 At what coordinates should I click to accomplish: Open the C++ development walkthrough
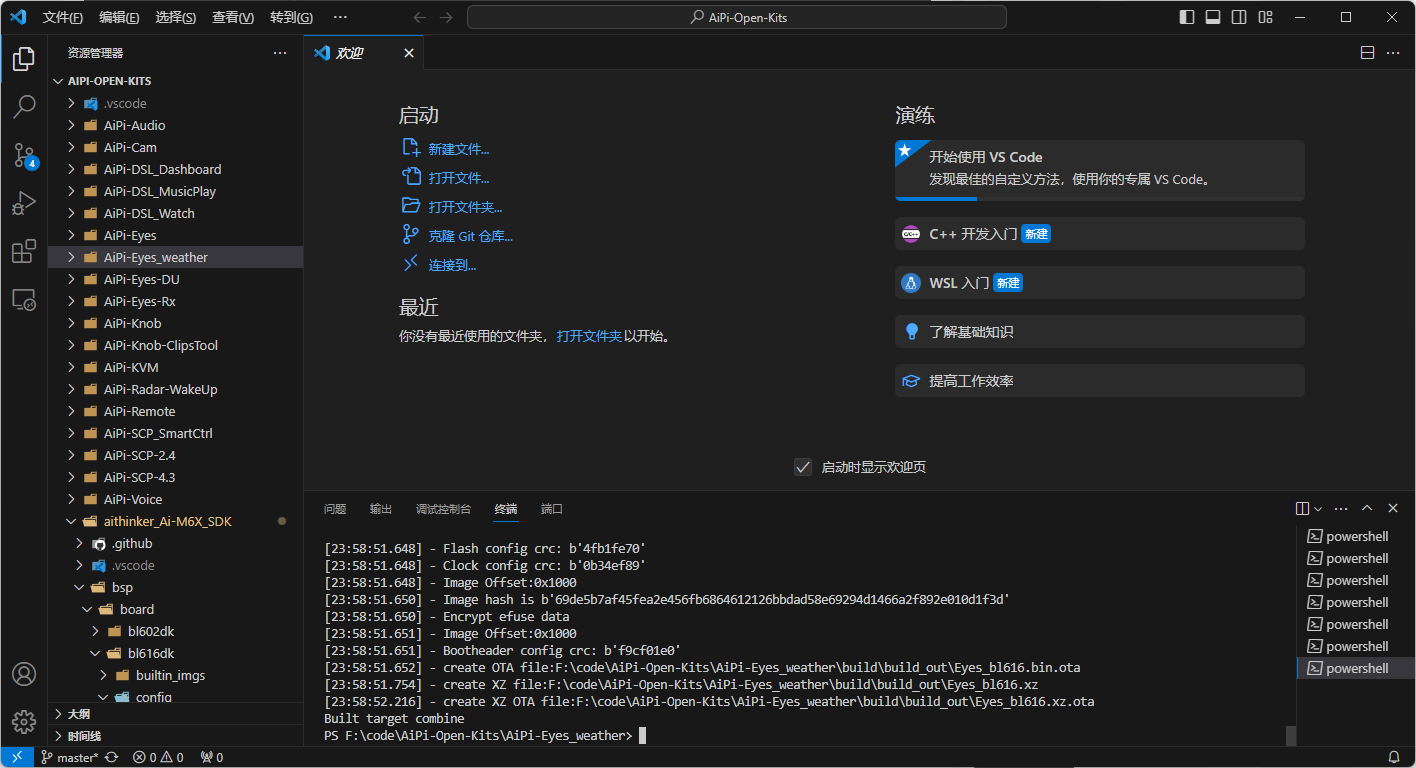[x=1100, y=234]
